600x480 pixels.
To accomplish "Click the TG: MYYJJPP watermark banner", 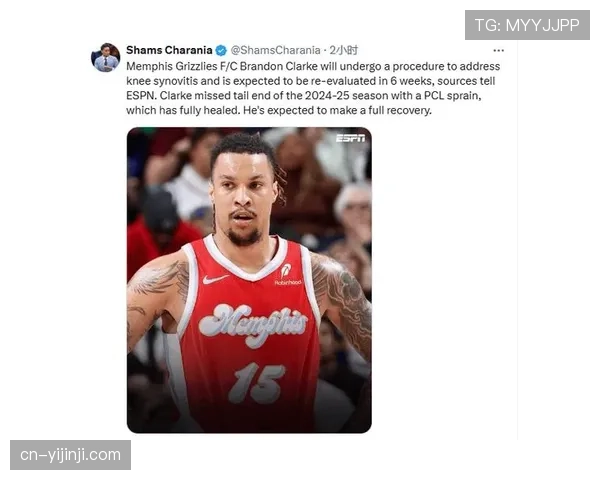I will [x=527, y=25].
